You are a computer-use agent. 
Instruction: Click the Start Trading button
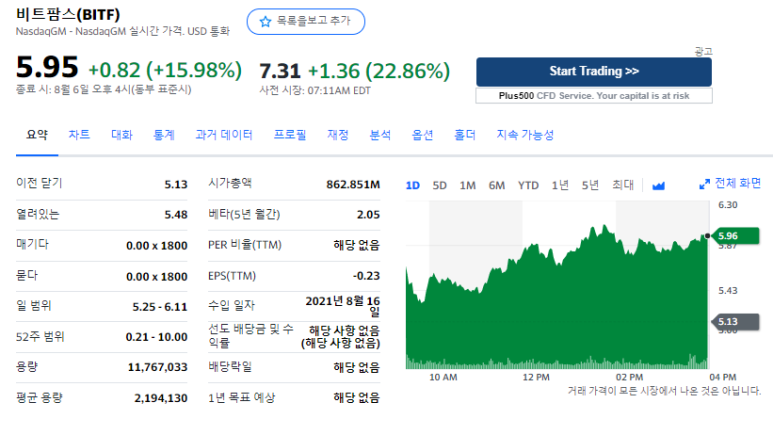[x=594, y=72]
